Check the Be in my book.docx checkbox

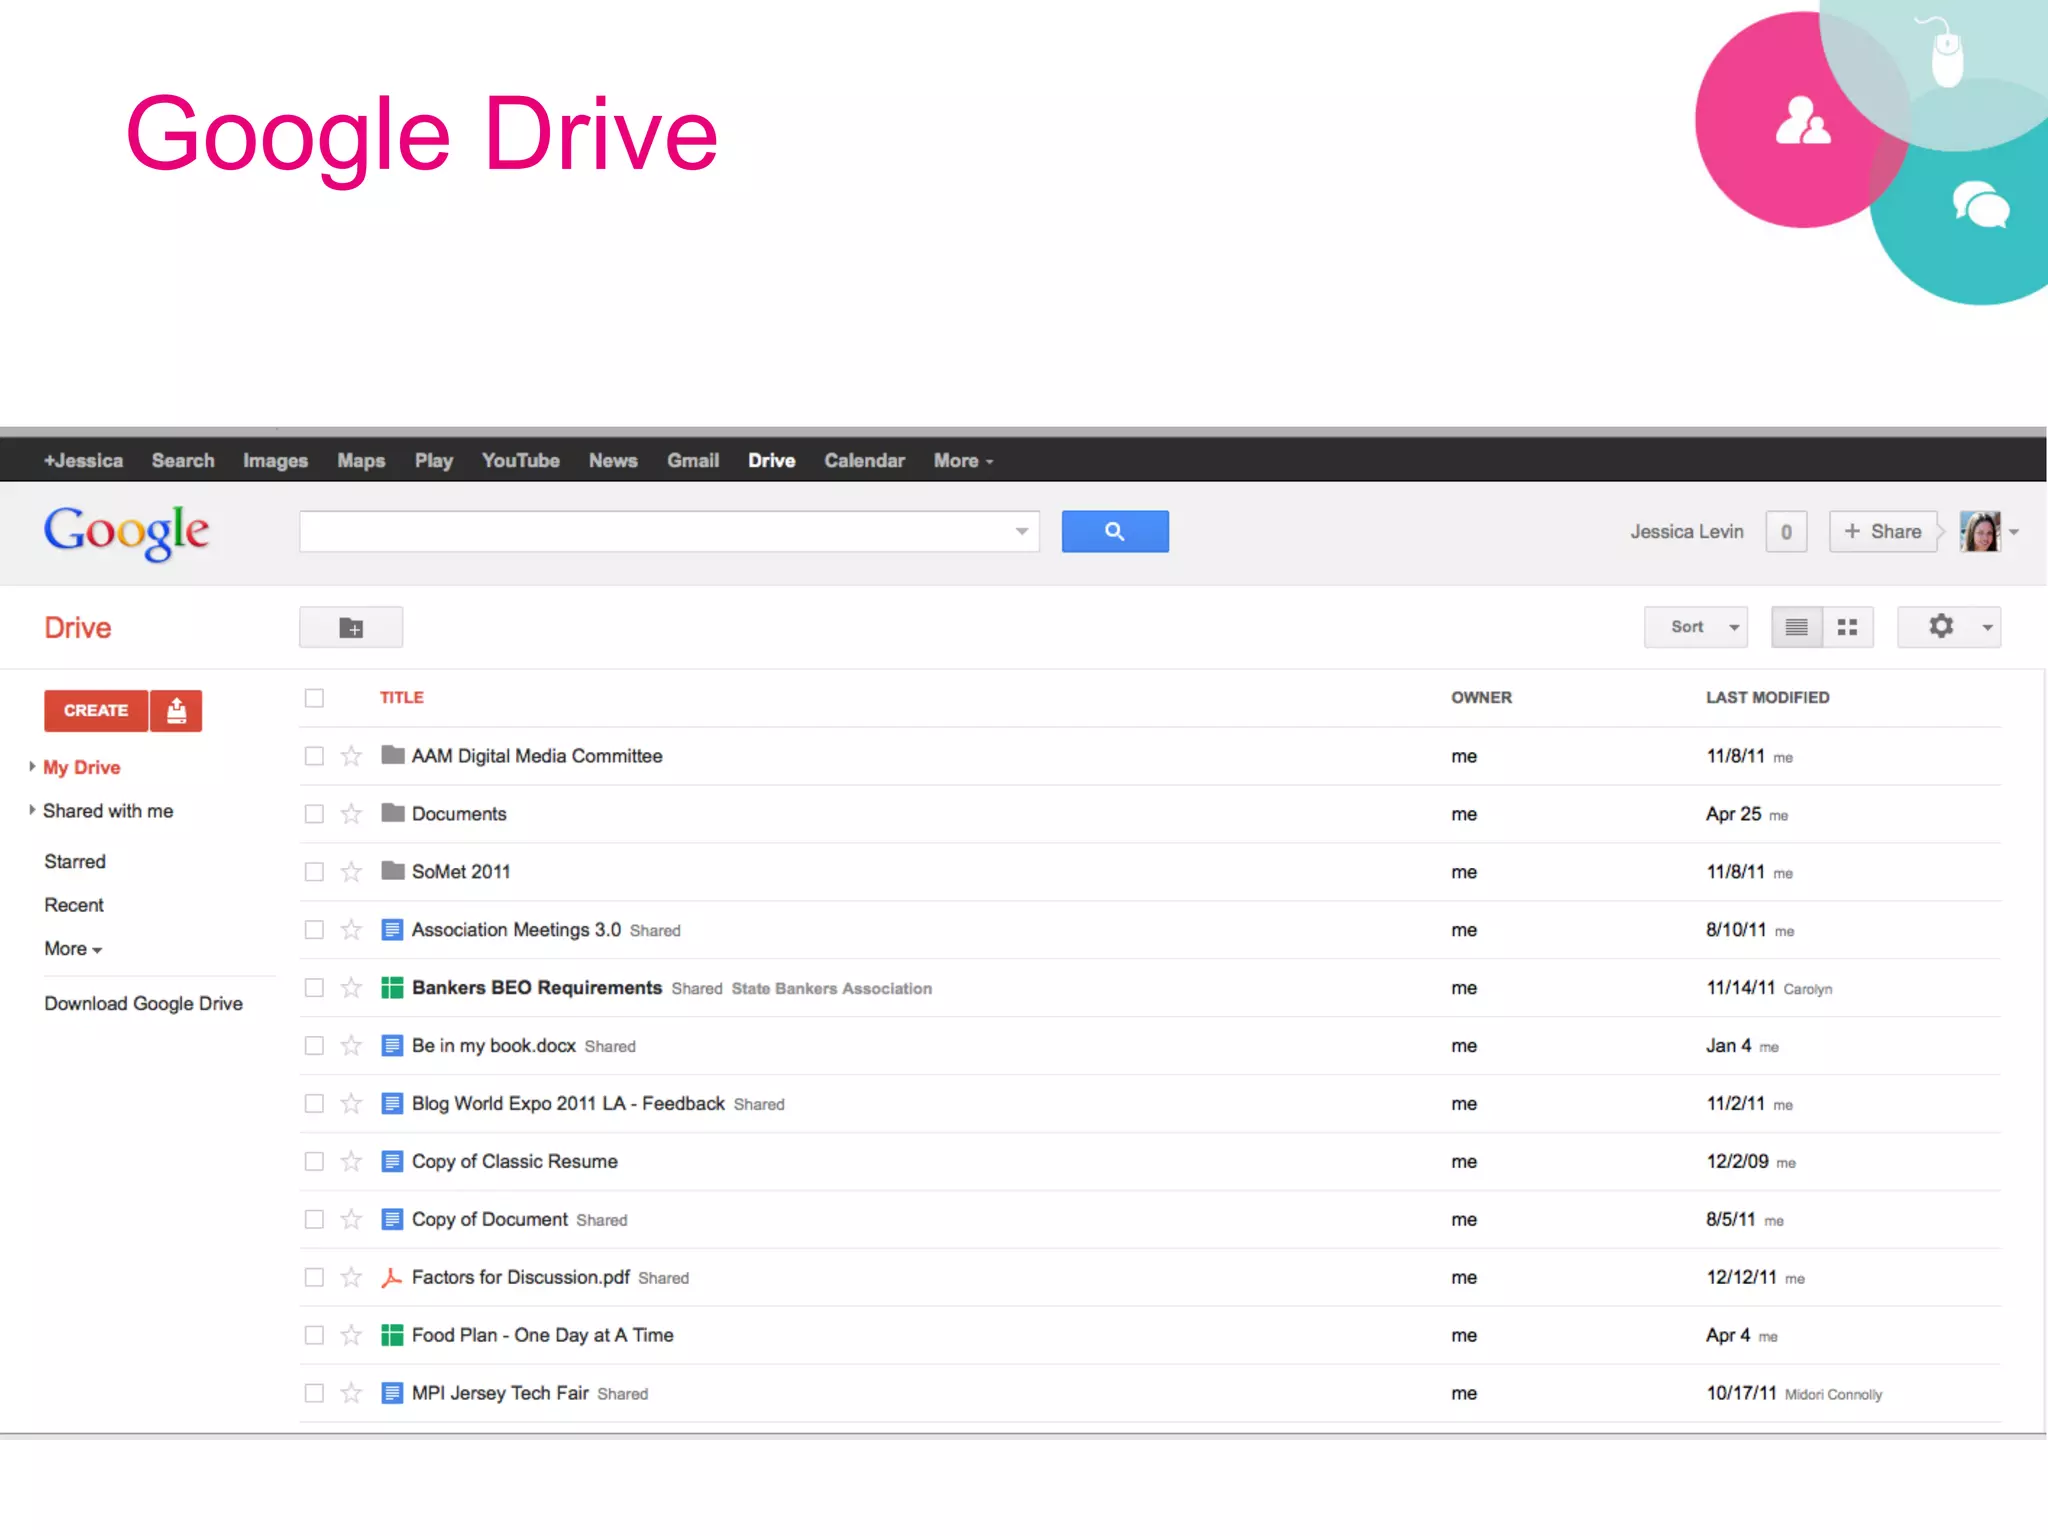pyautogui.click(x=314, y=1046)
